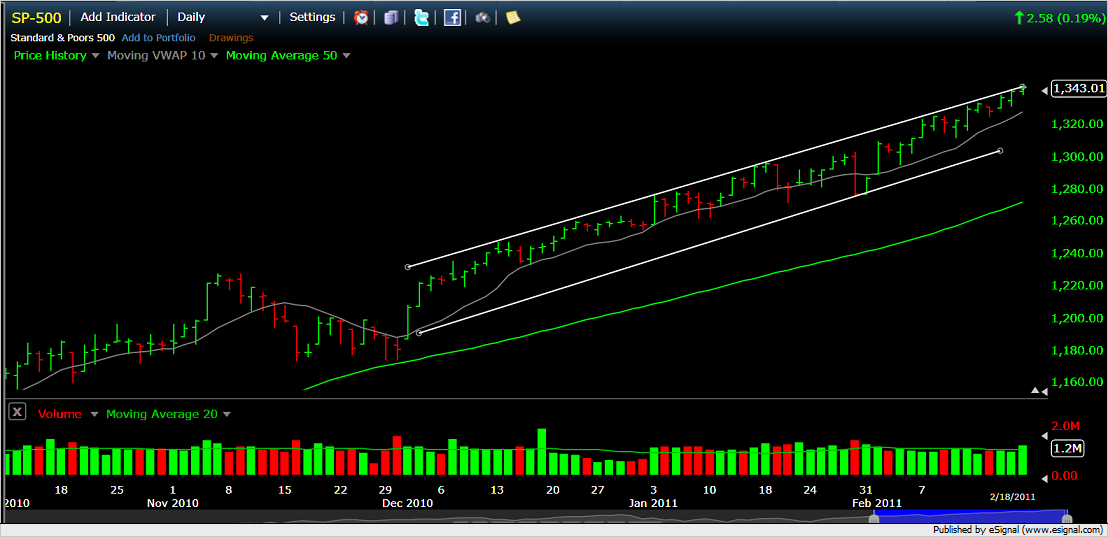This screenshot has height=537, width=1108.
Task: Open the yellow sticky note icon
Action: [x=513, y=18]
